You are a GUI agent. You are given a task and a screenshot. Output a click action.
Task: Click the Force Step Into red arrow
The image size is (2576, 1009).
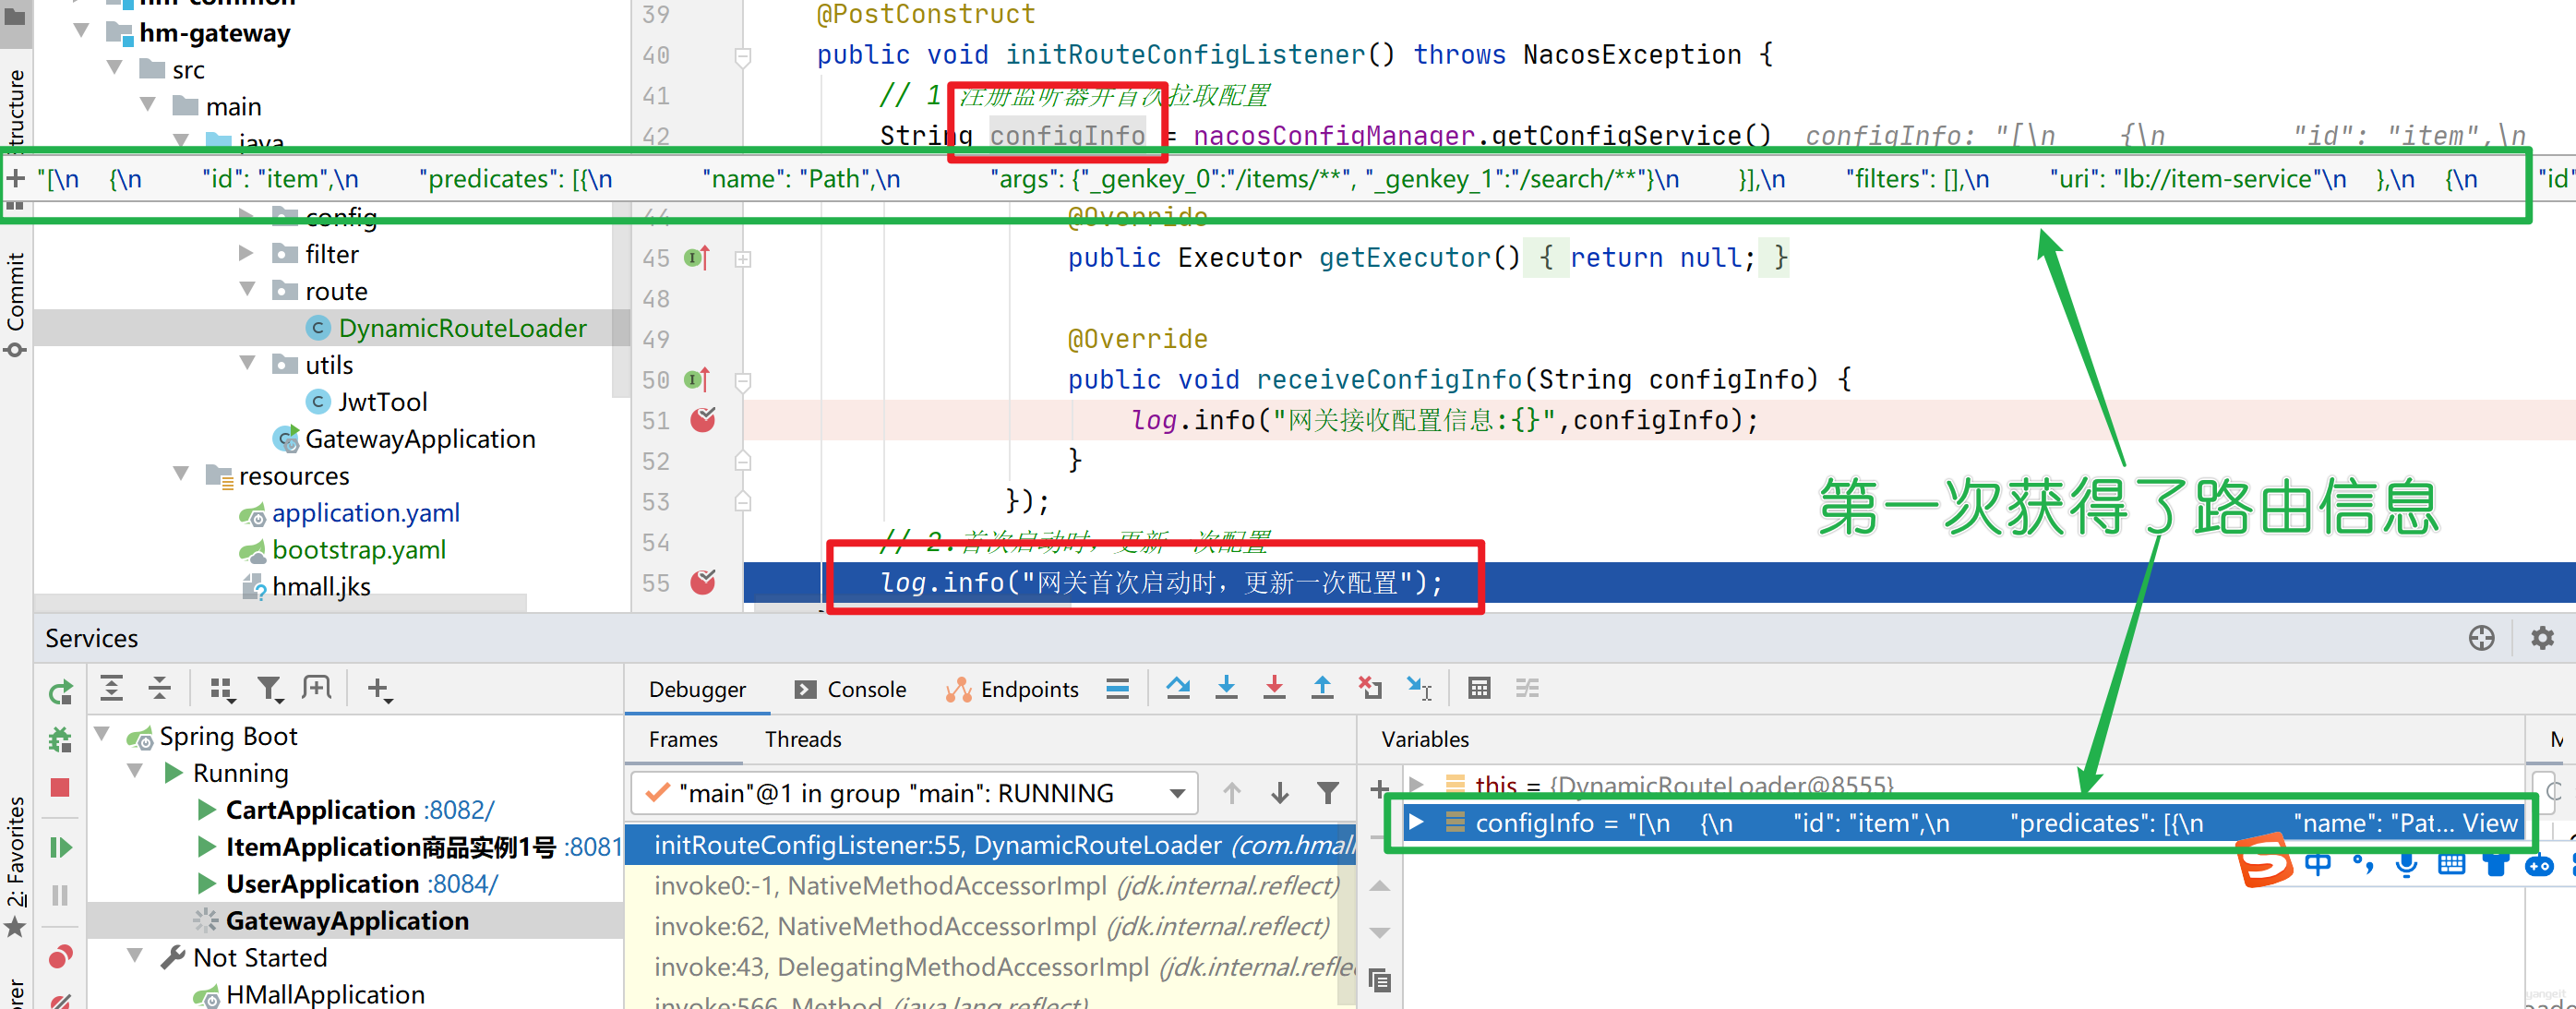1274,688
